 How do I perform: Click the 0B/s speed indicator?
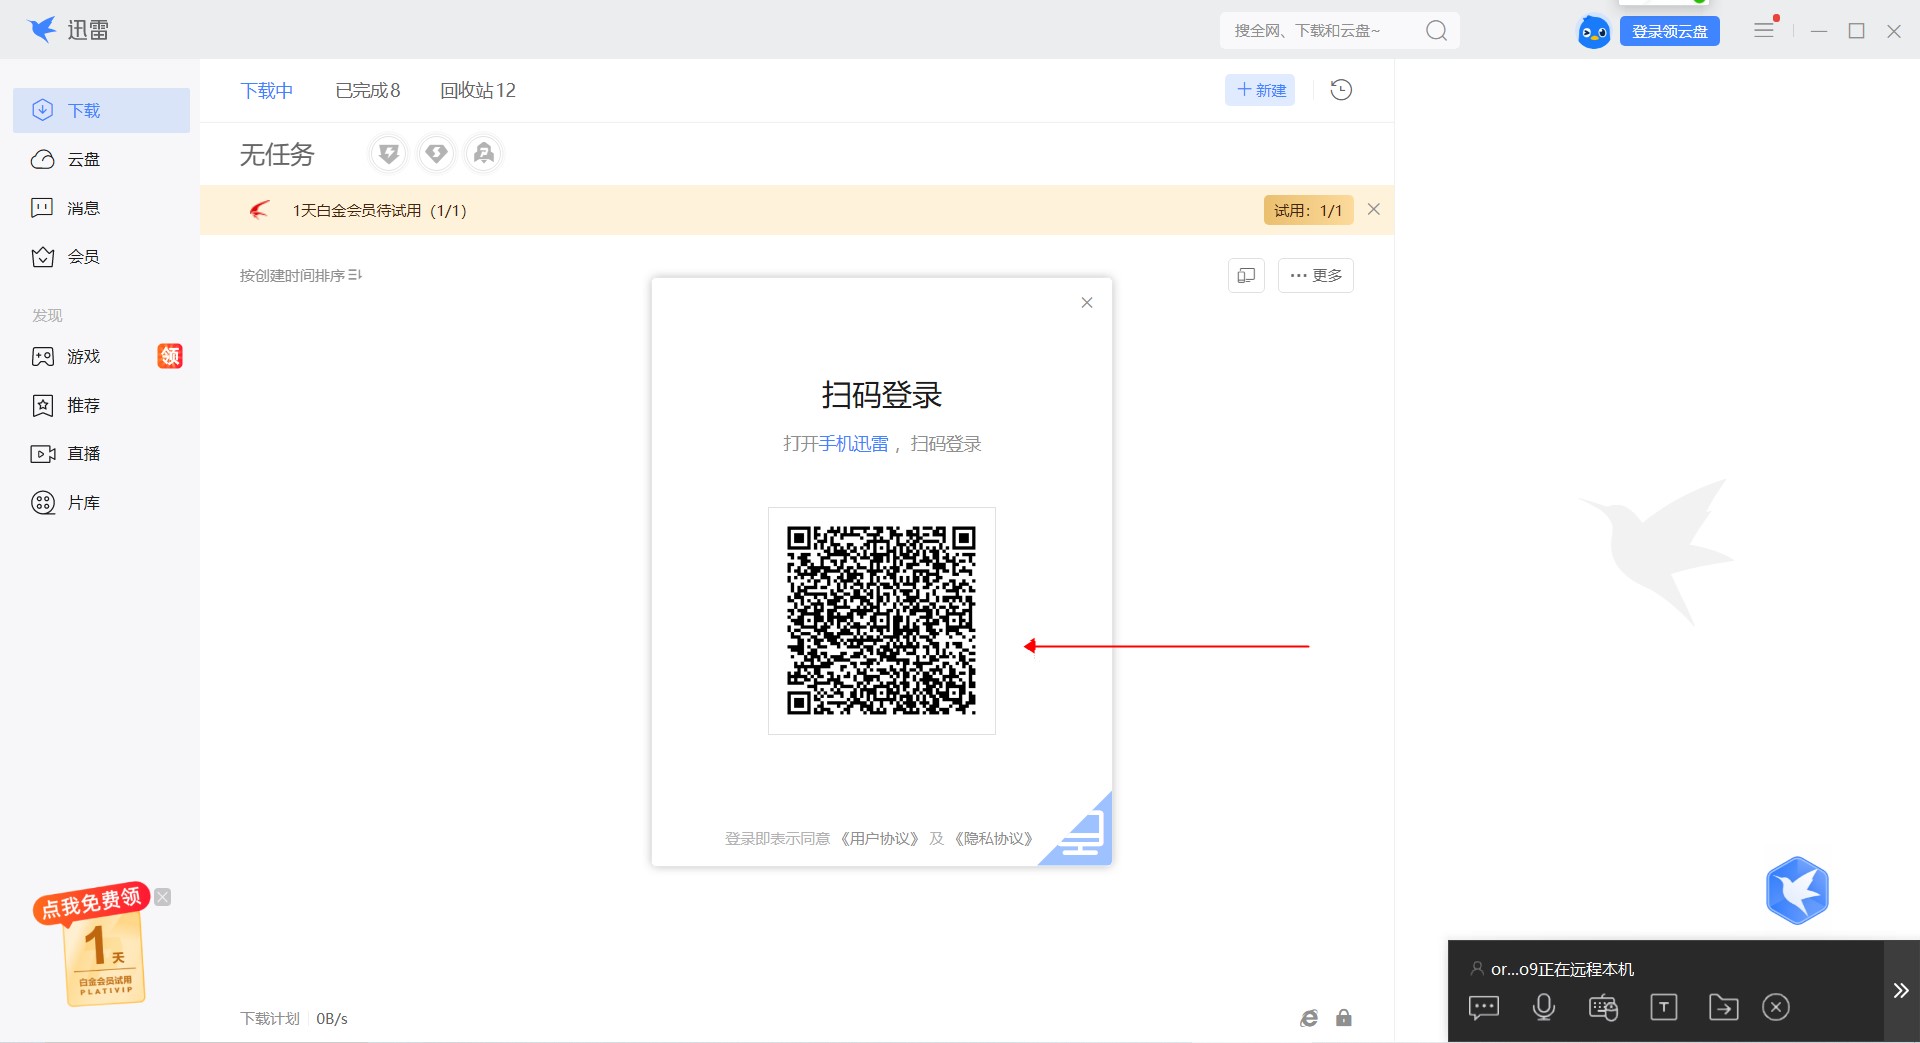click(332, 1018)
